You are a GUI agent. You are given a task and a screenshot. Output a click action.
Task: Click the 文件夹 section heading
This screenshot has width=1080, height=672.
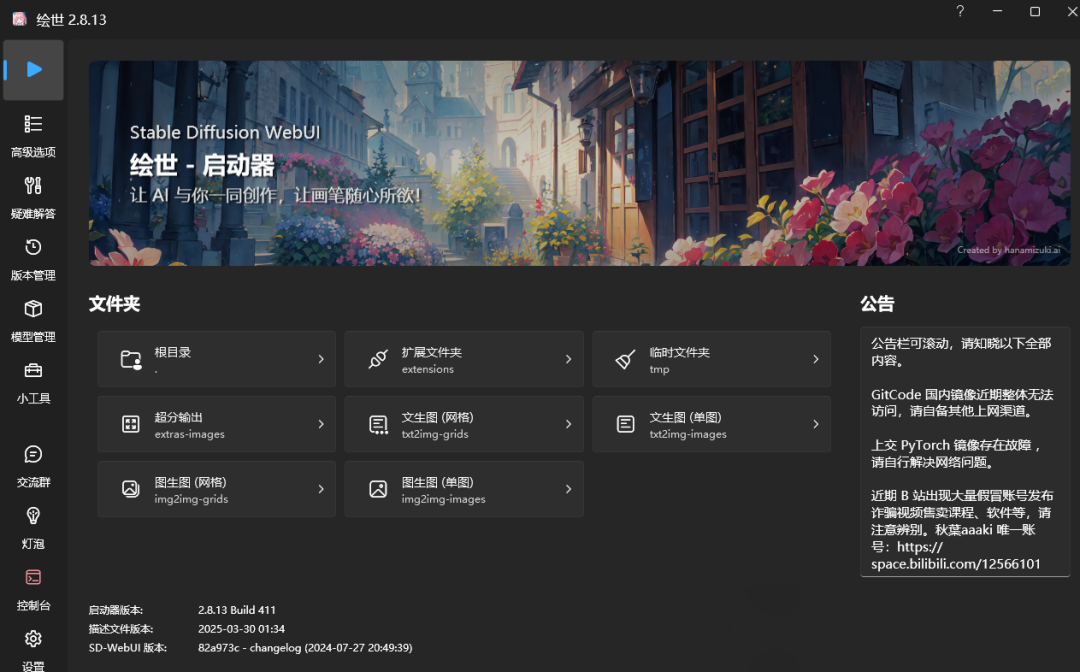click(x=114, y=304)
